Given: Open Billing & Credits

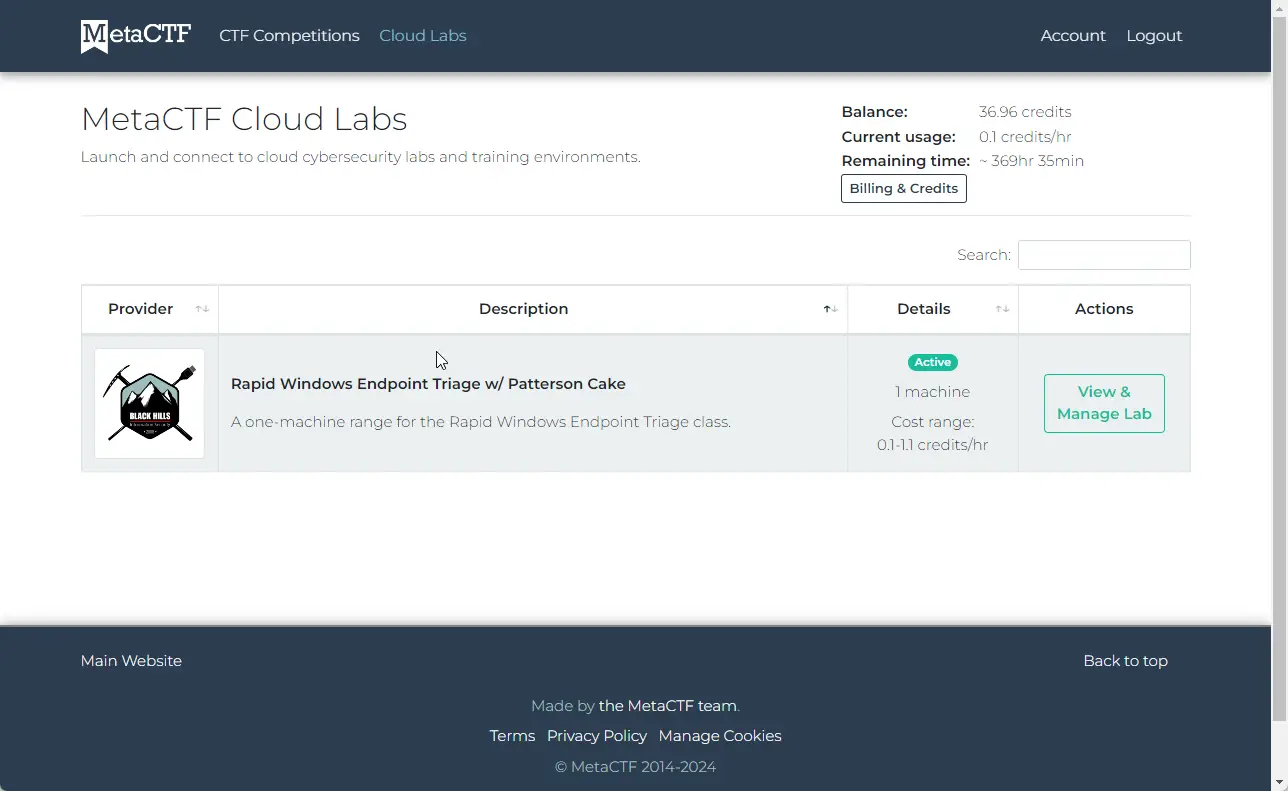Looking at the screenshot, I should pos(904,188).
